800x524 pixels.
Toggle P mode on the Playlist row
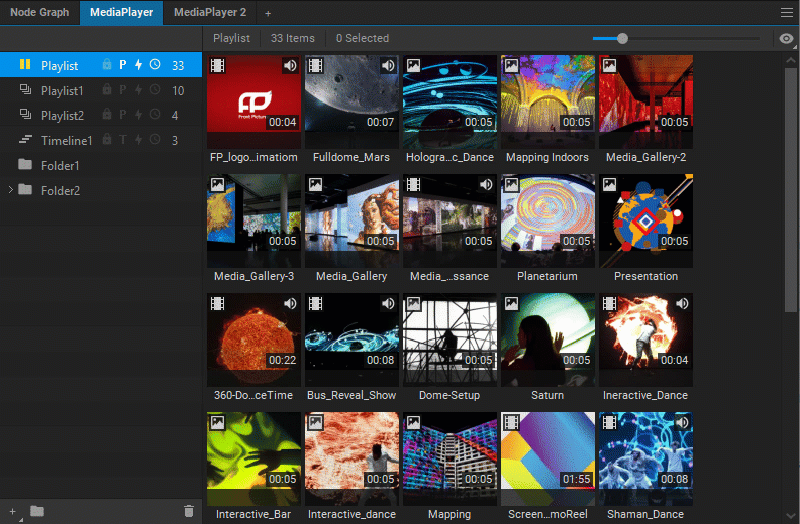pyautogui.click(x=122, y=65)
